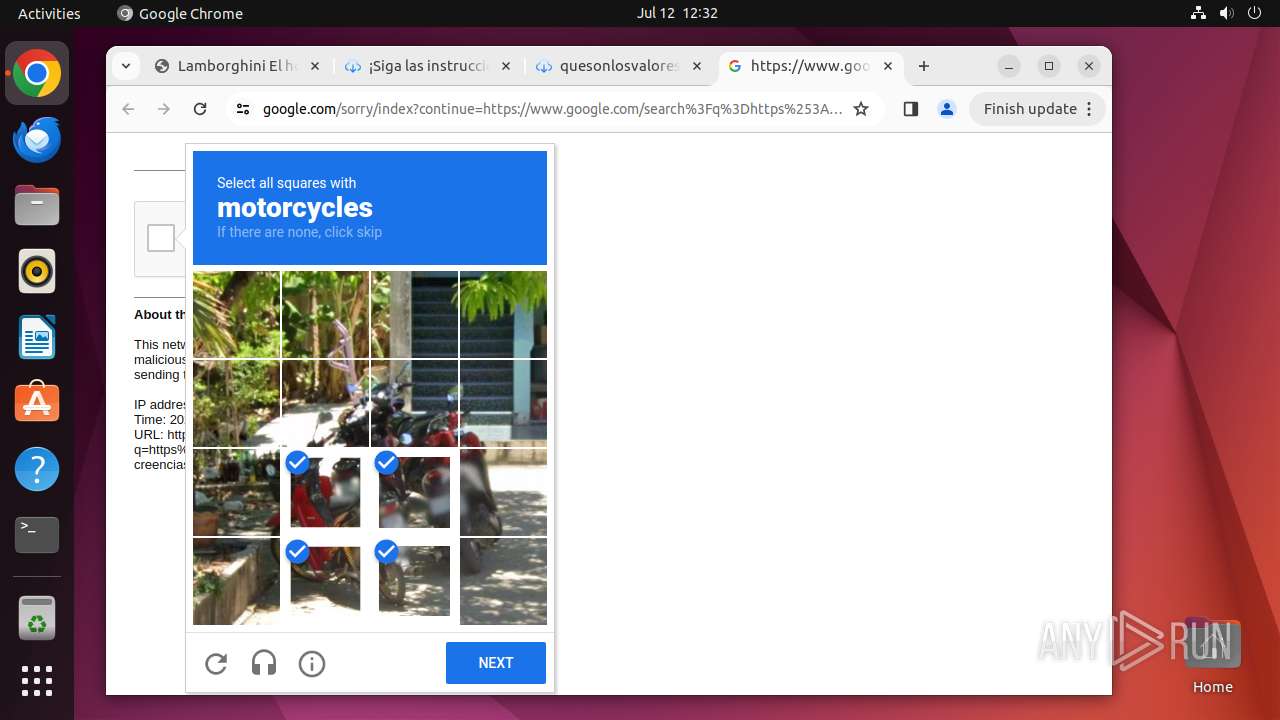1280x720 pixels.
Task: Launch Thunderbird Mail from the dock
Action: (x=37, y=140)
